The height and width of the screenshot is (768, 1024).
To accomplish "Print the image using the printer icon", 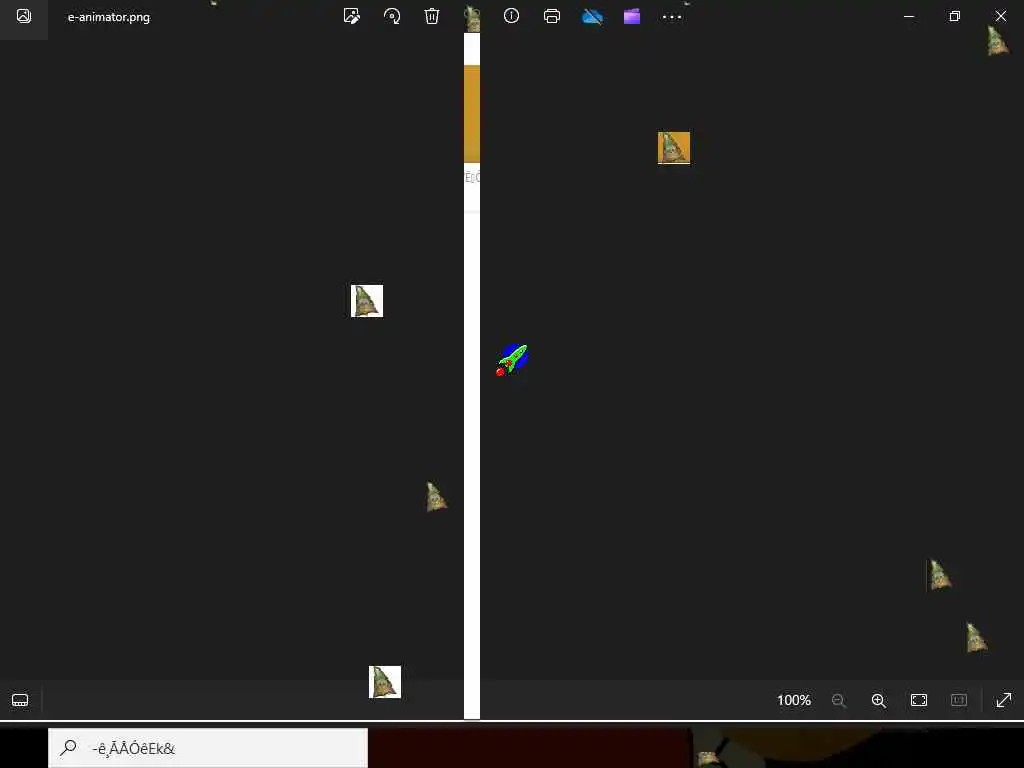I will pyautogui.click(x=552, y=16).
